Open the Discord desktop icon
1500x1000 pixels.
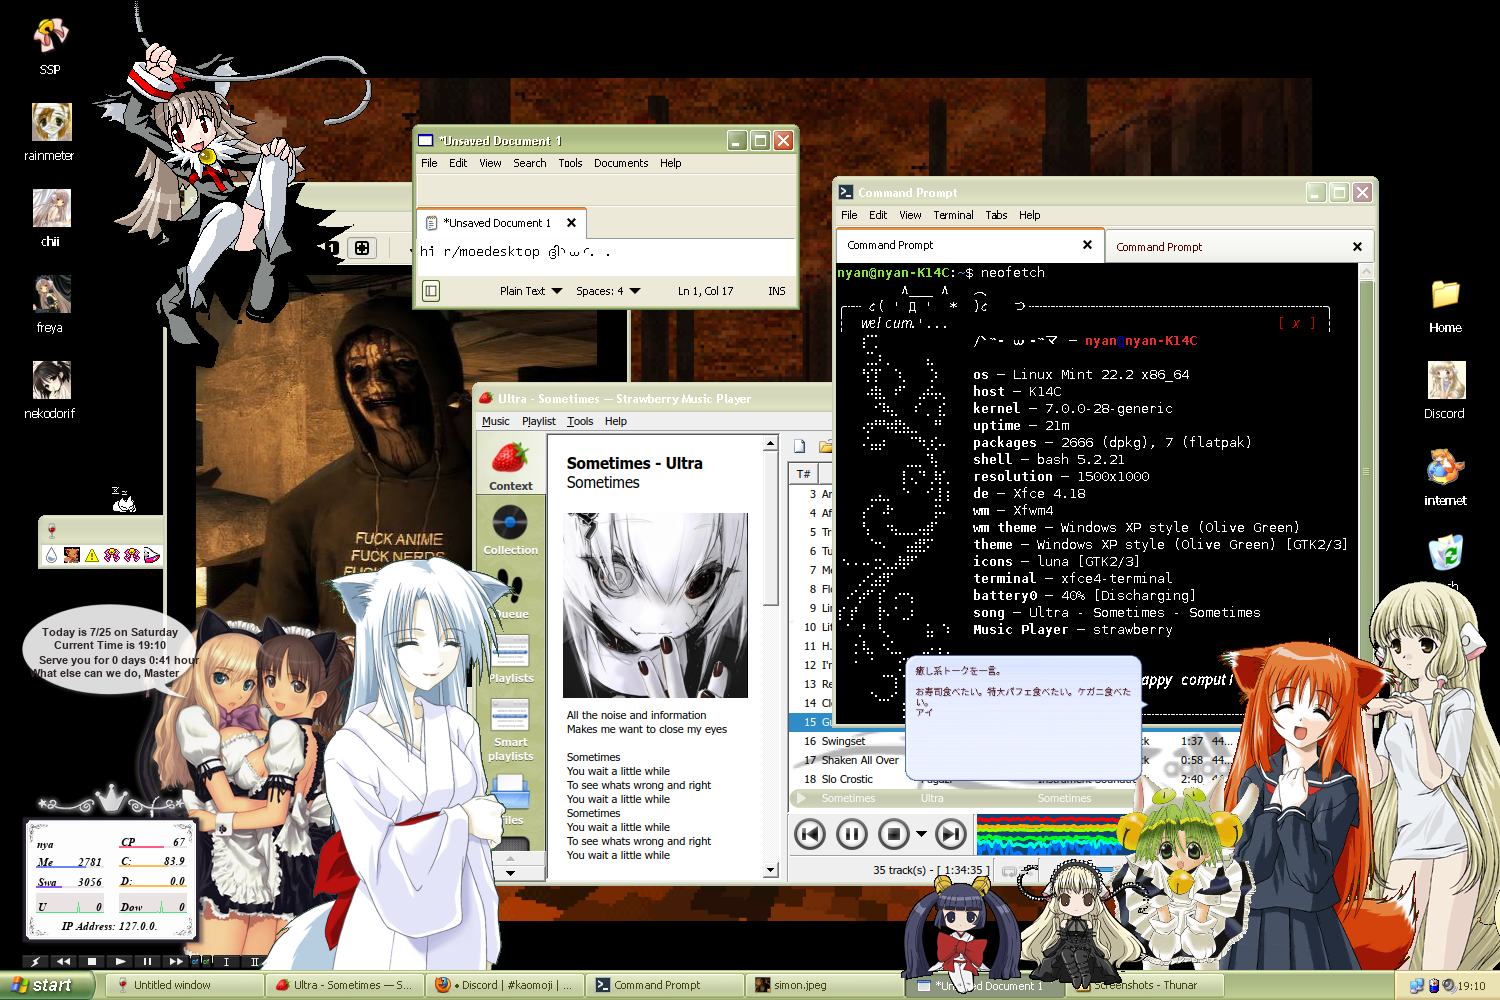pos(1445,388)
